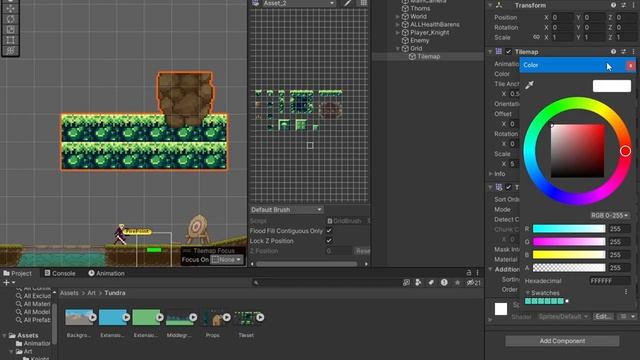Click the G channel color slider

coord(569,242)
